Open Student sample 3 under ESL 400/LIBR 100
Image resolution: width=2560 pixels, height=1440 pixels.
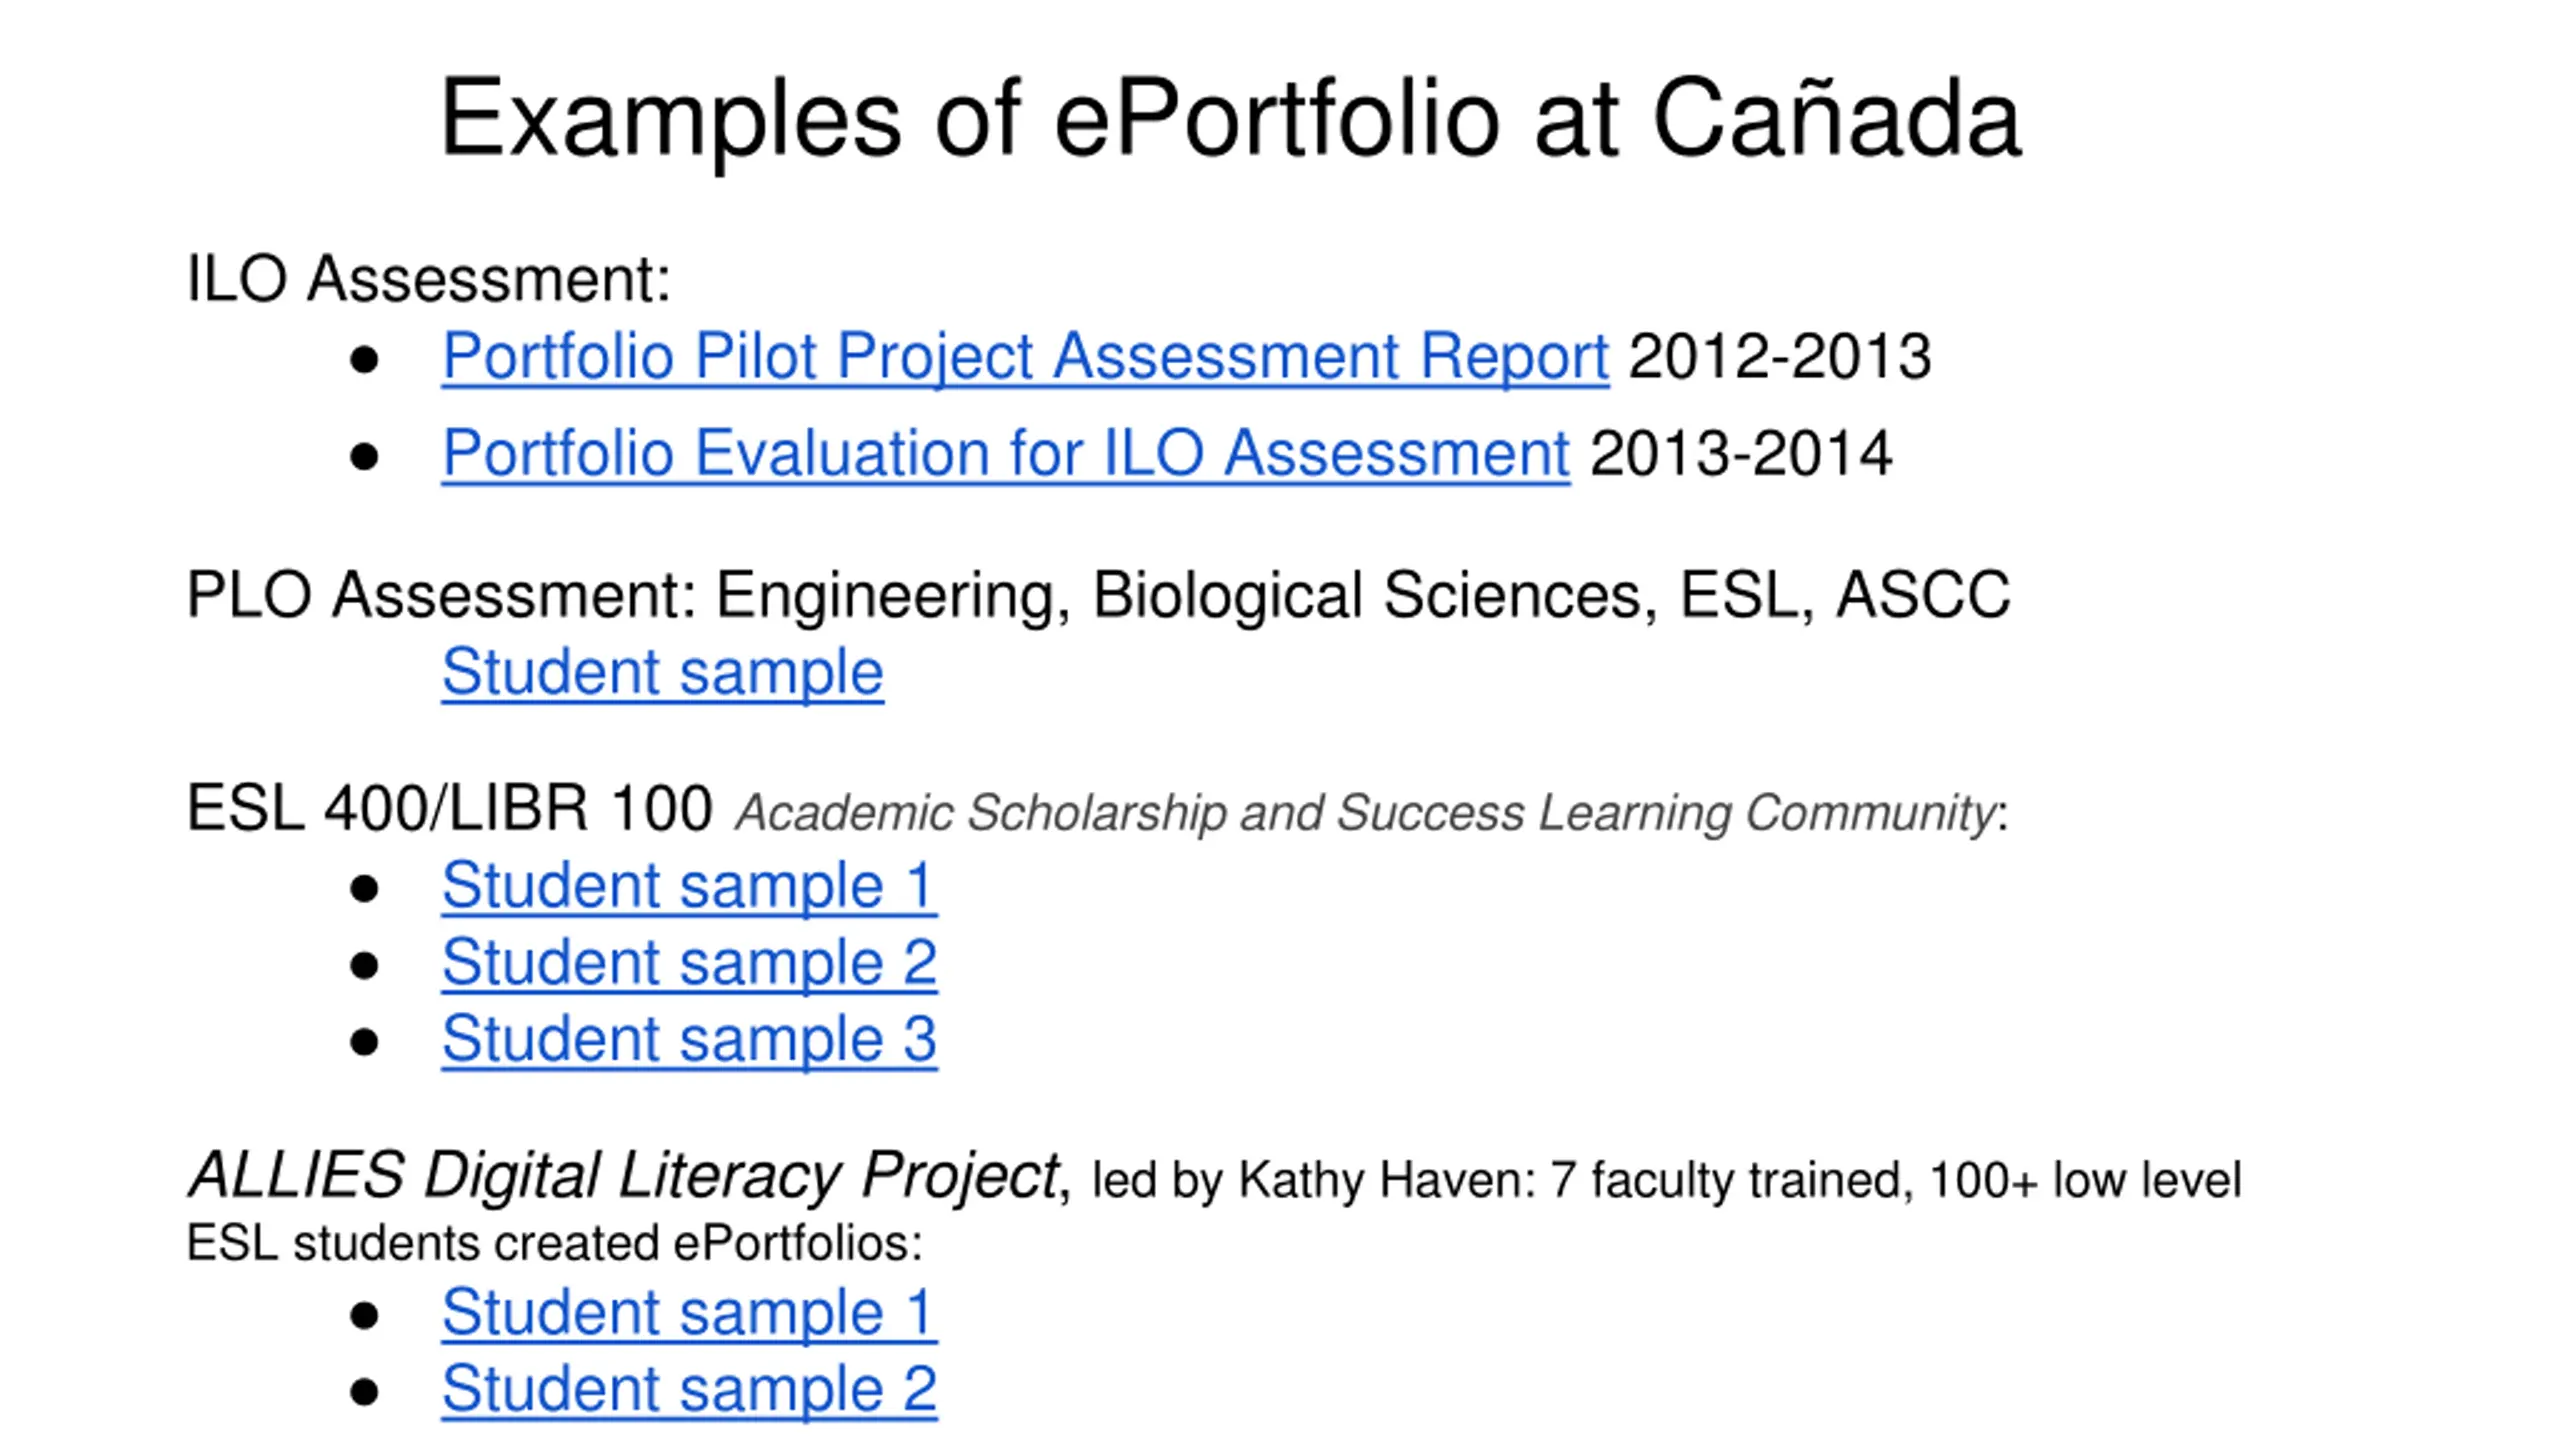688,1039
